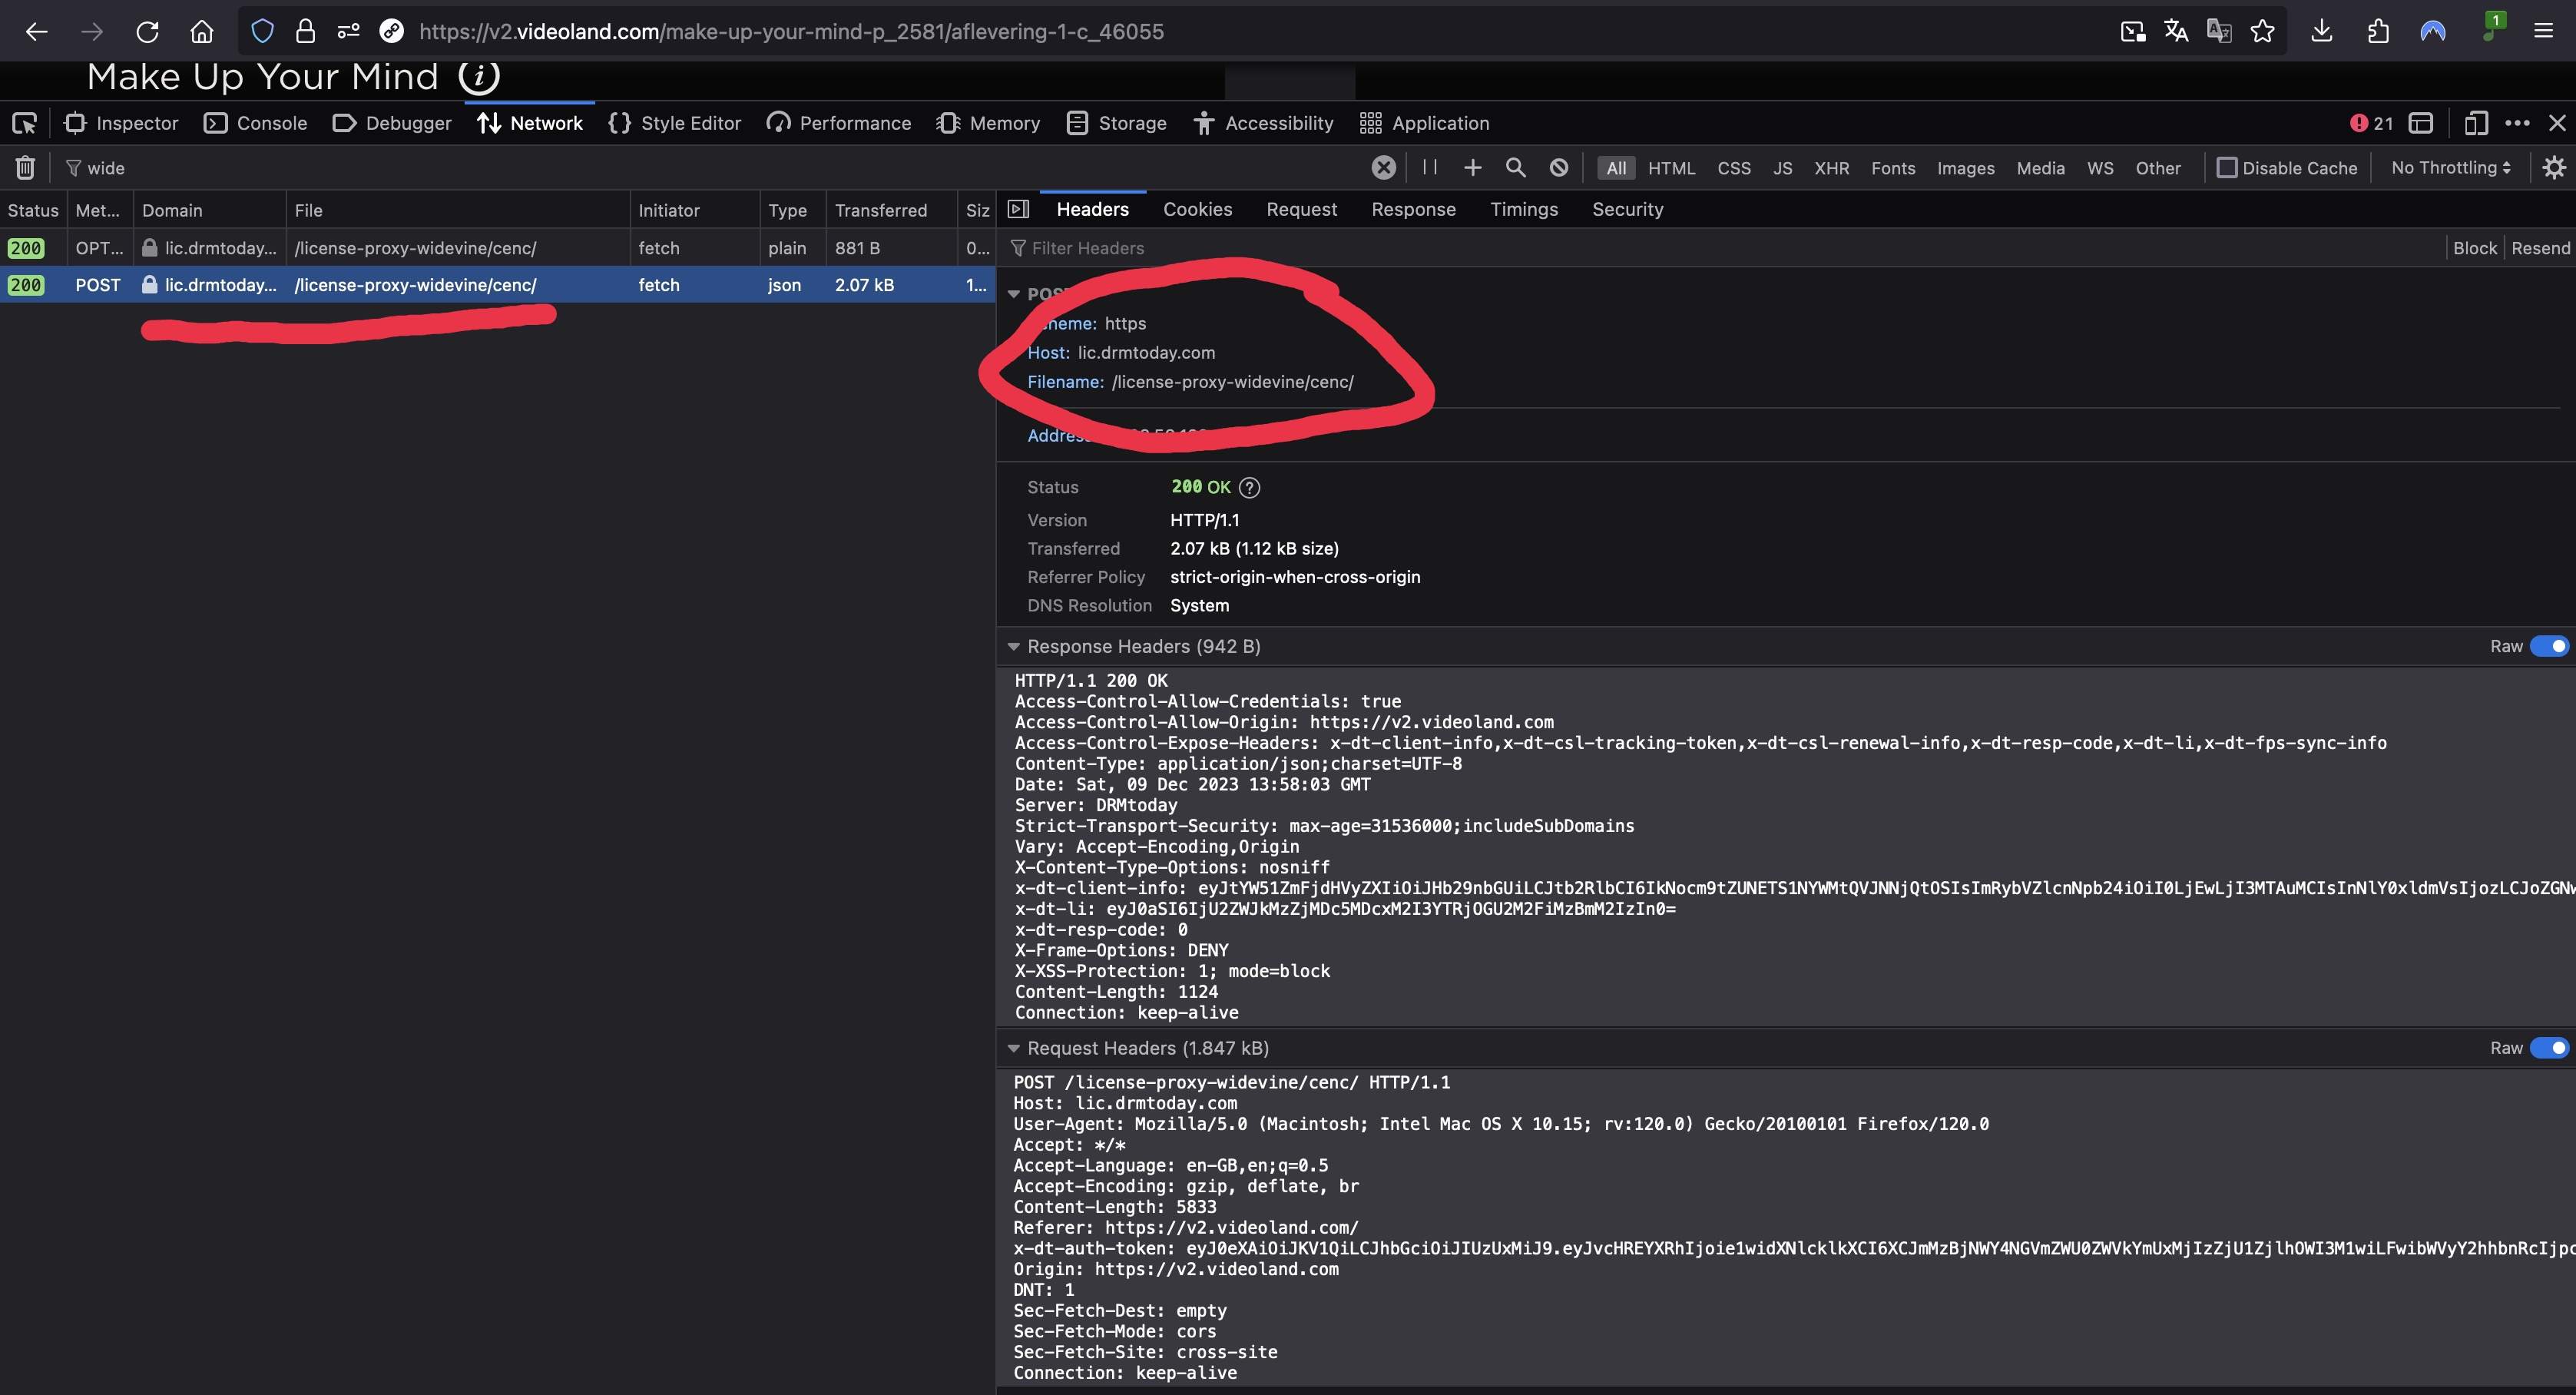Viewport: 2576px width, 1395px height.
Task: Open network search magnifier icon
Action: click(x=1516, y=168)
